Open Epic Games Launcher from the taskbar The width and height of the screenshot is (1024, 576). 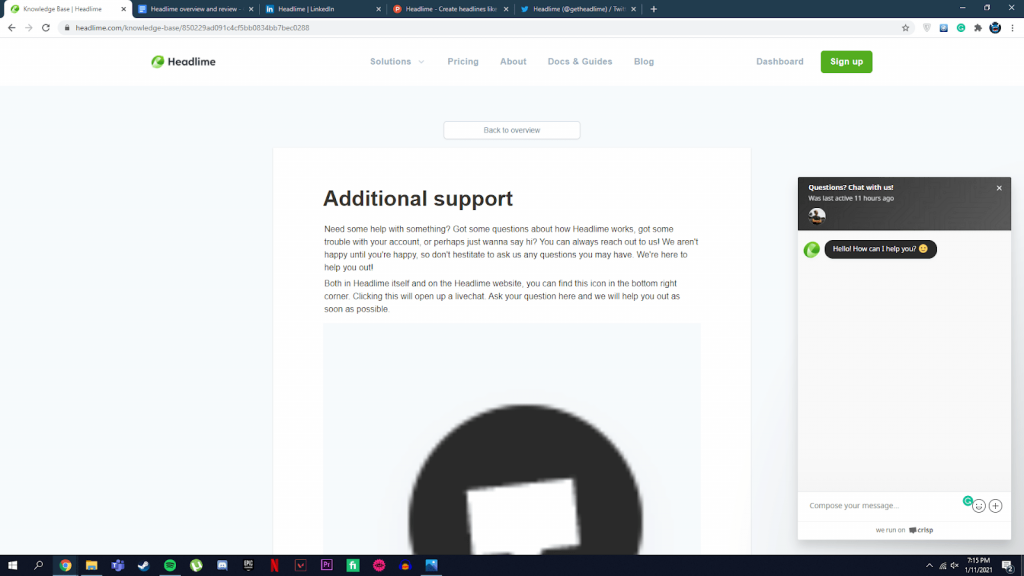point(248,566)
